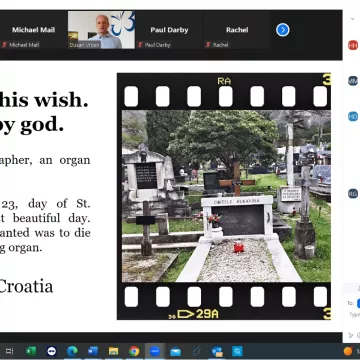Open the chat recipient selector next to To:
This screenshot has height=360, width=360.
pyautogui.click(x=358, y=303)
